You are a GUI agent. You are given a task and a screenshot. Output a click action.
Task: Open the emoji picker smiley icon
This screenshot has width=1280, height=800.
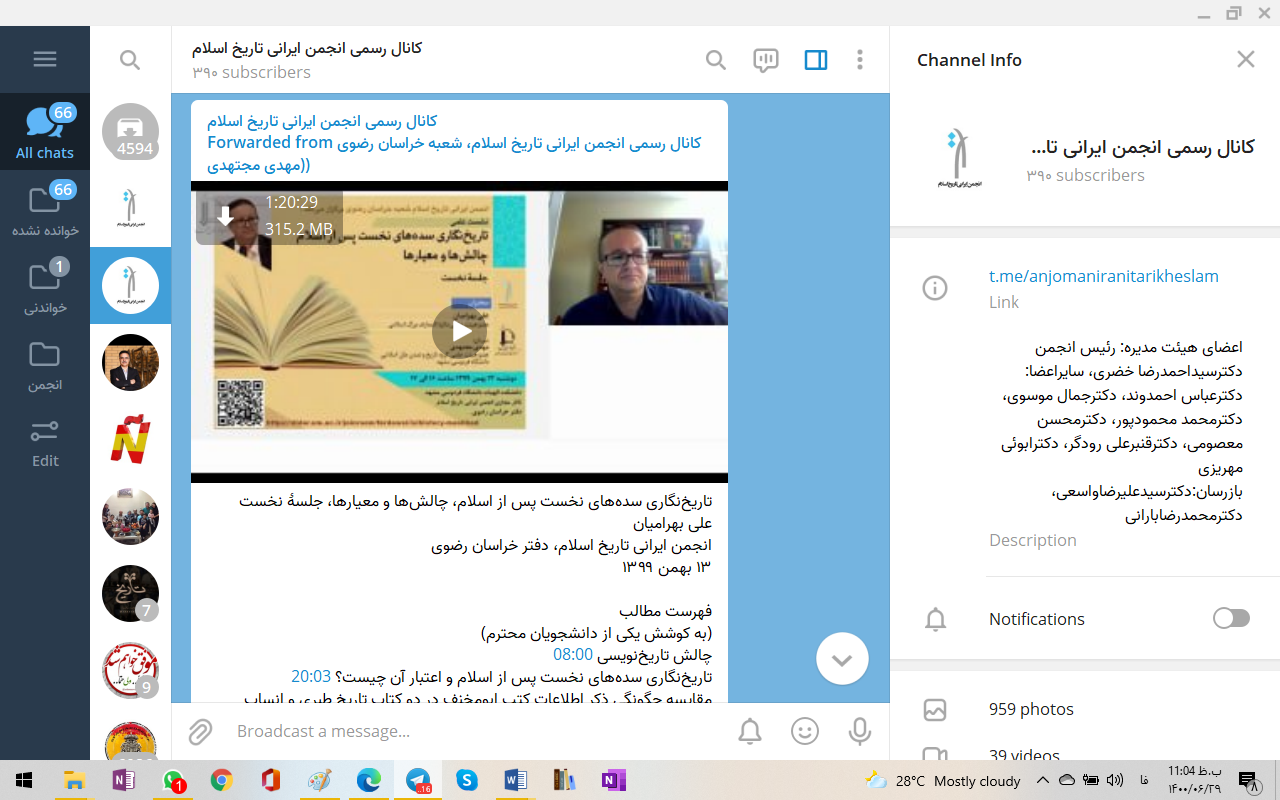pos(805,731)
